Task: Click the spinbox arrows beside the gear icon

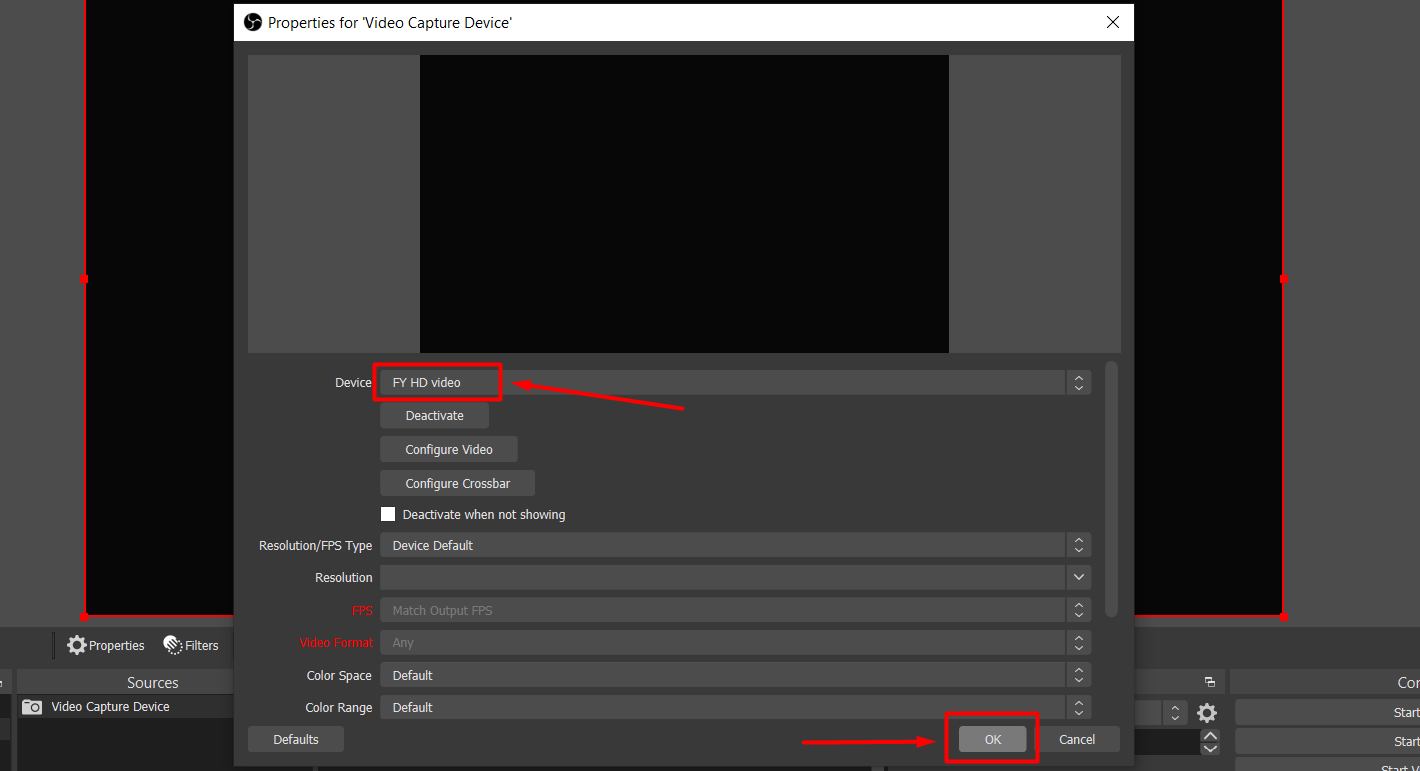Action: coord(1176,713)
